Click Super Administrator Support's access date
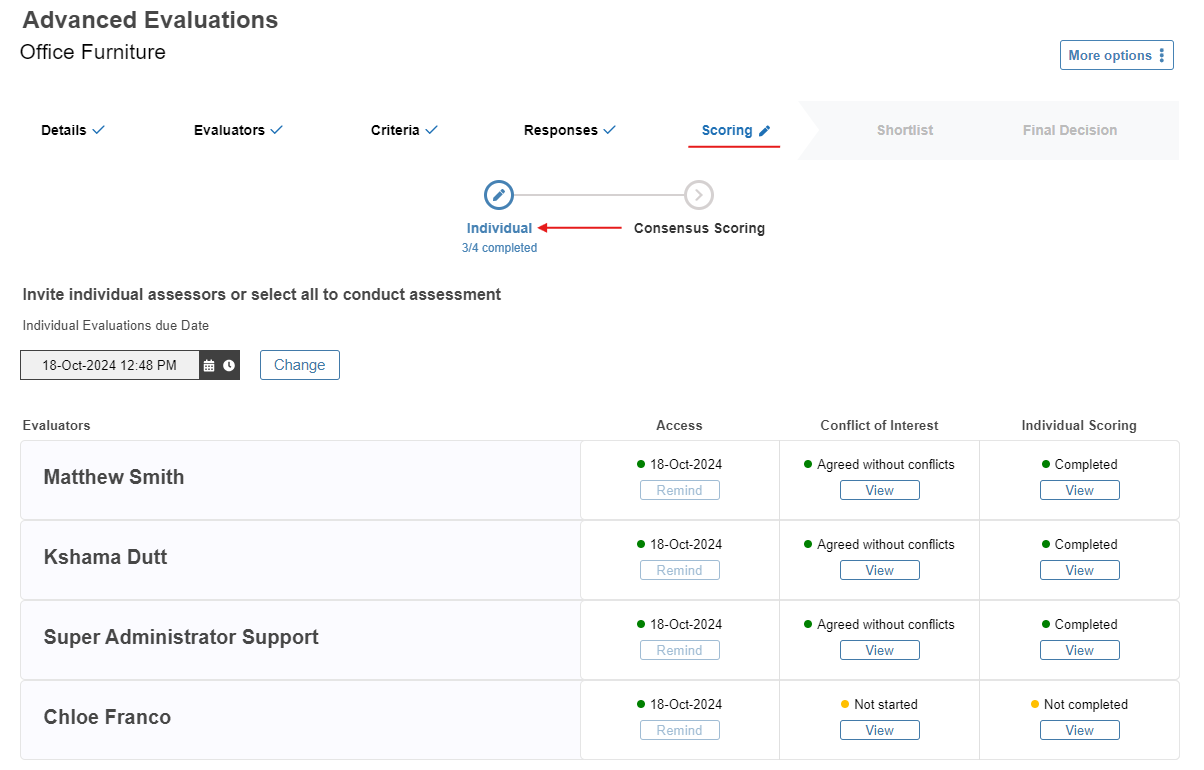Screen dimensions: 1204x770 coord(686,624)
